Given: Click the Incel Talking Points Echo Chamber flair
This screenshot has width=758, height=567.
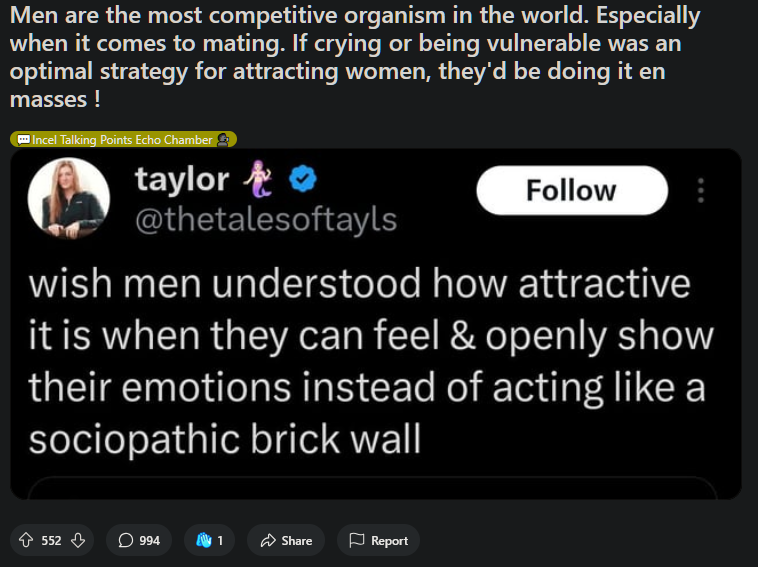Looking at the screenshot, I should click(123, 140).
